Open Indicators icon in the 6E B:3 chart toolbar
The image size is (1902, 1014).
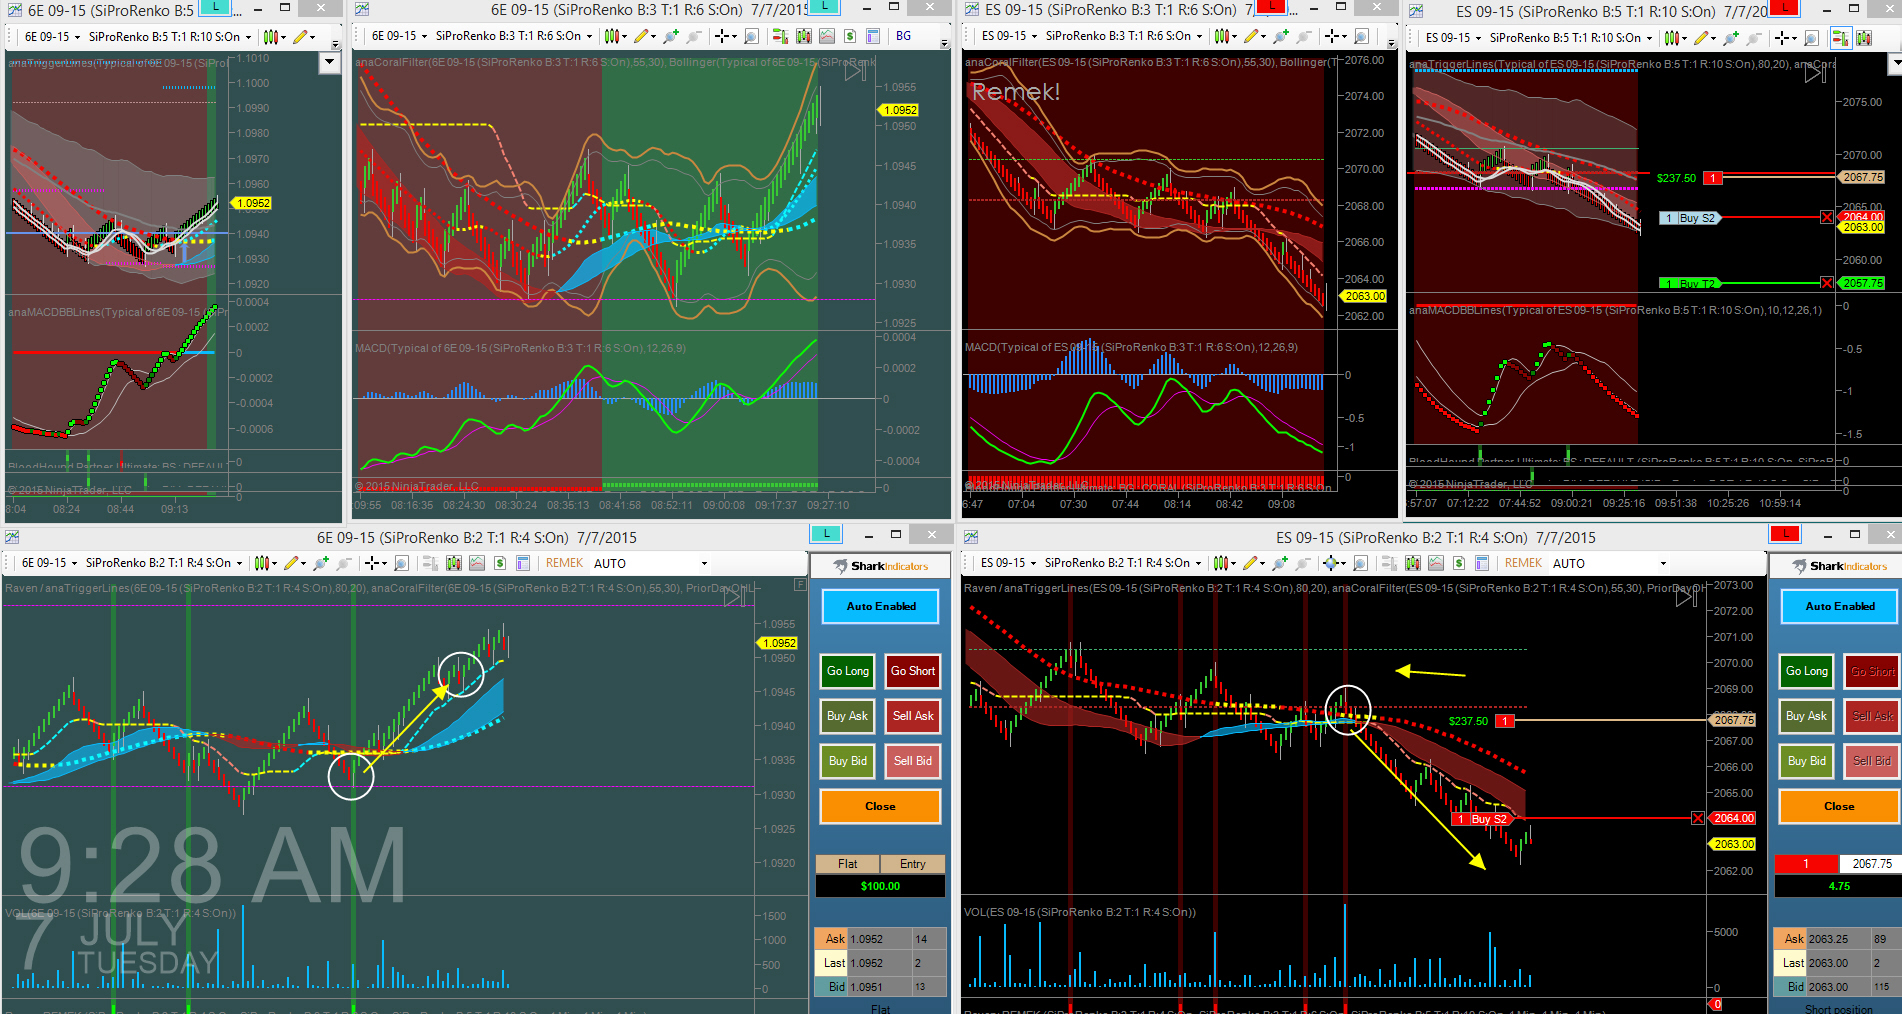[803, 36]
